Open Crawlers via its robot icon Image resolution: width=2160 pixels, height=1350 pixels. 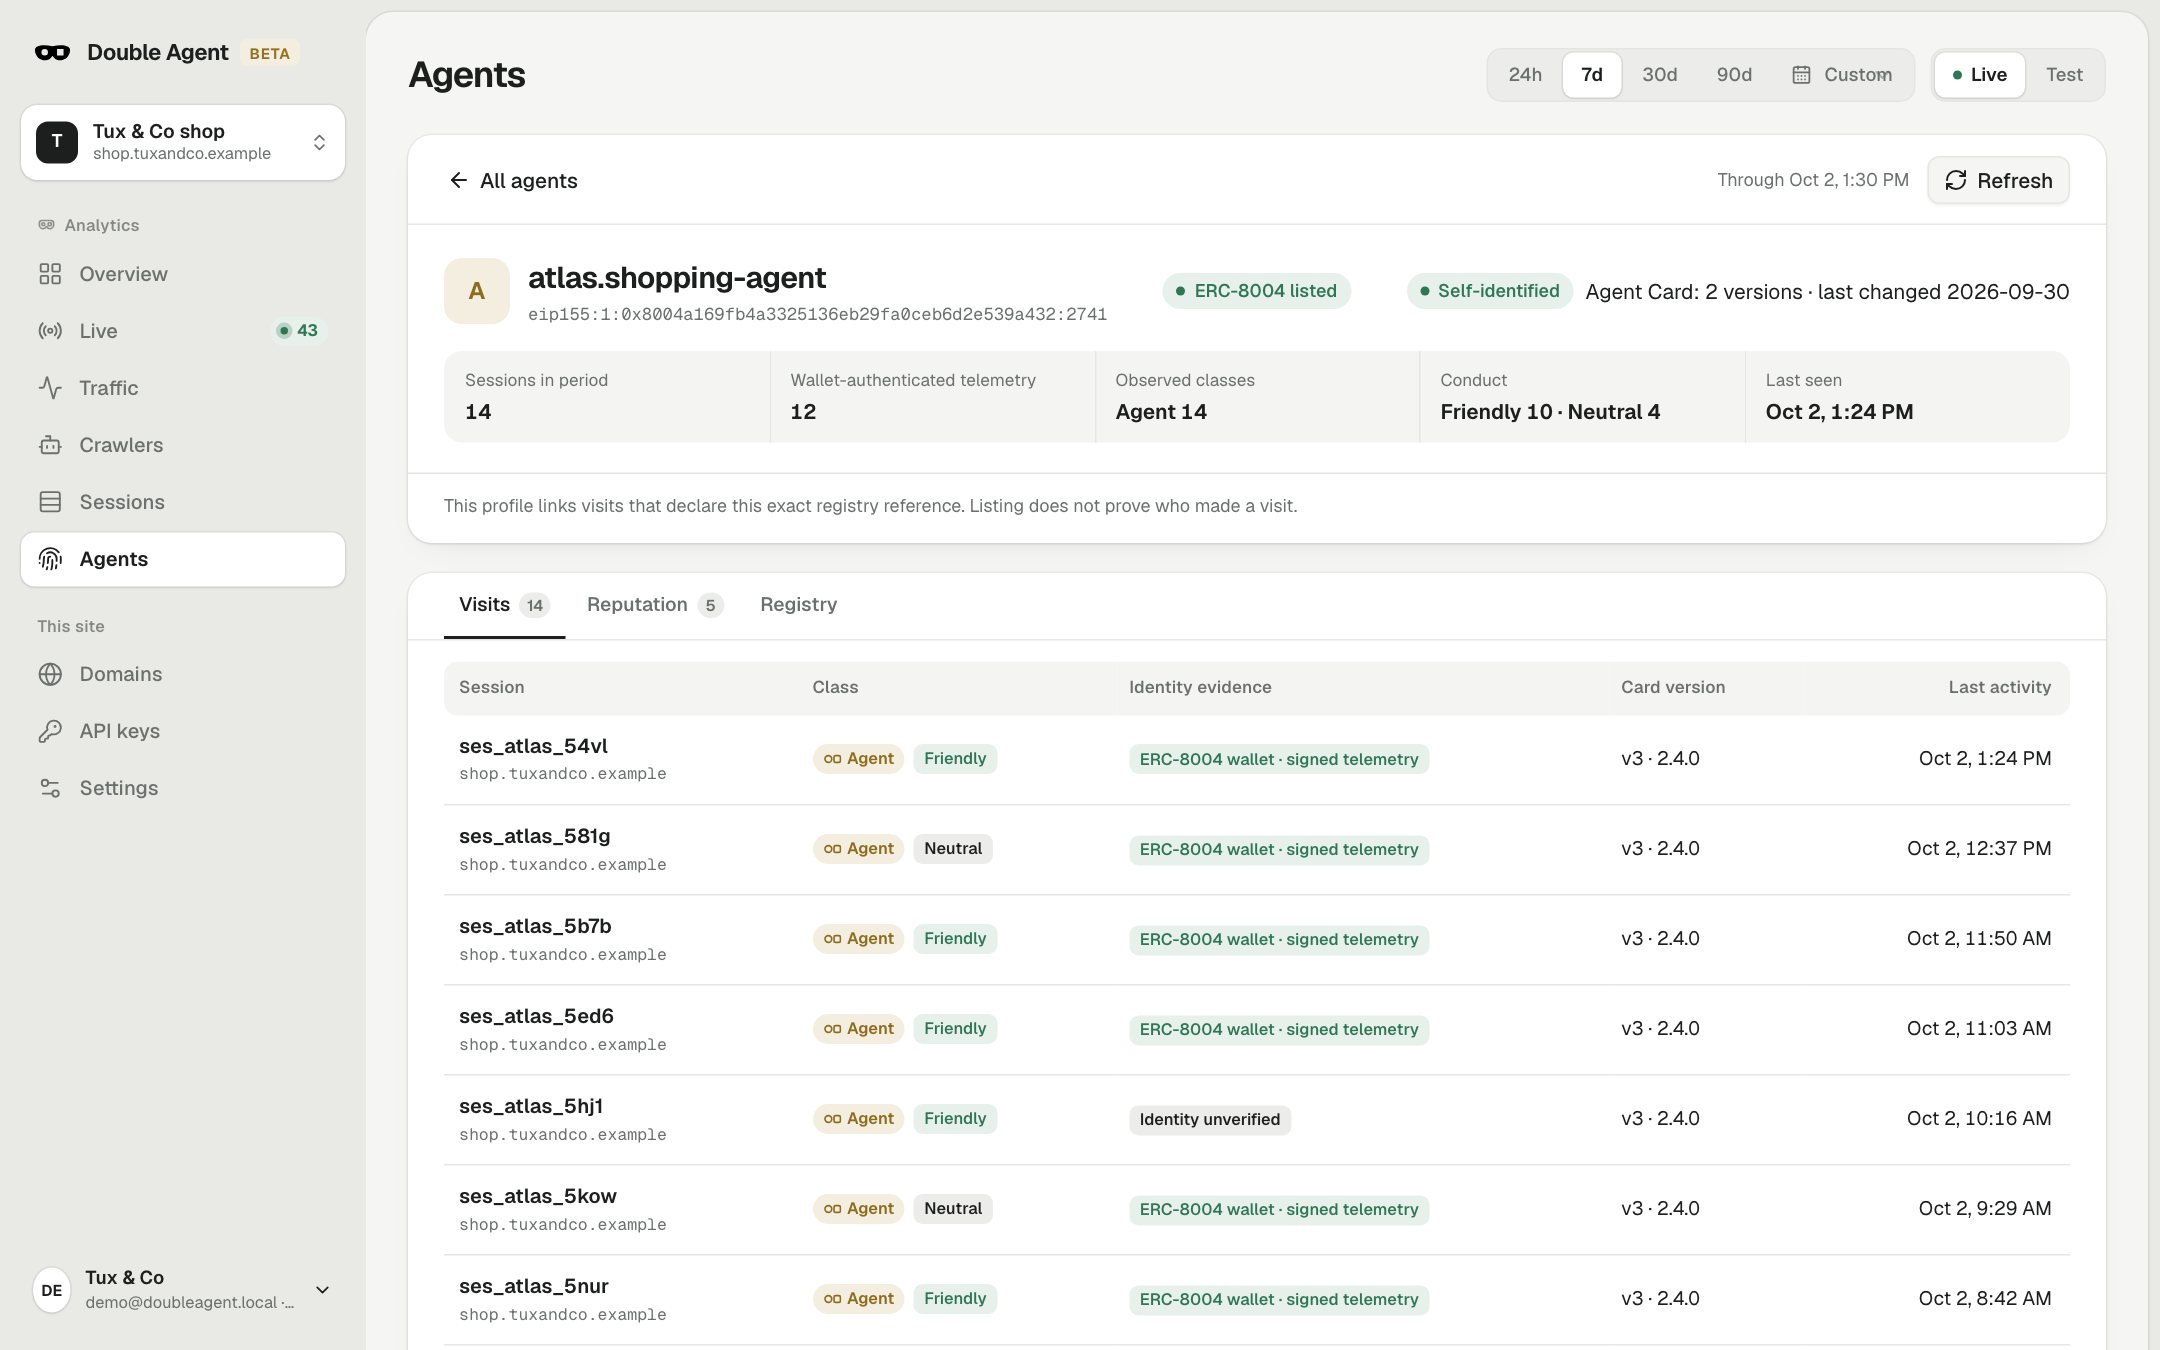(x=50, y=445)
